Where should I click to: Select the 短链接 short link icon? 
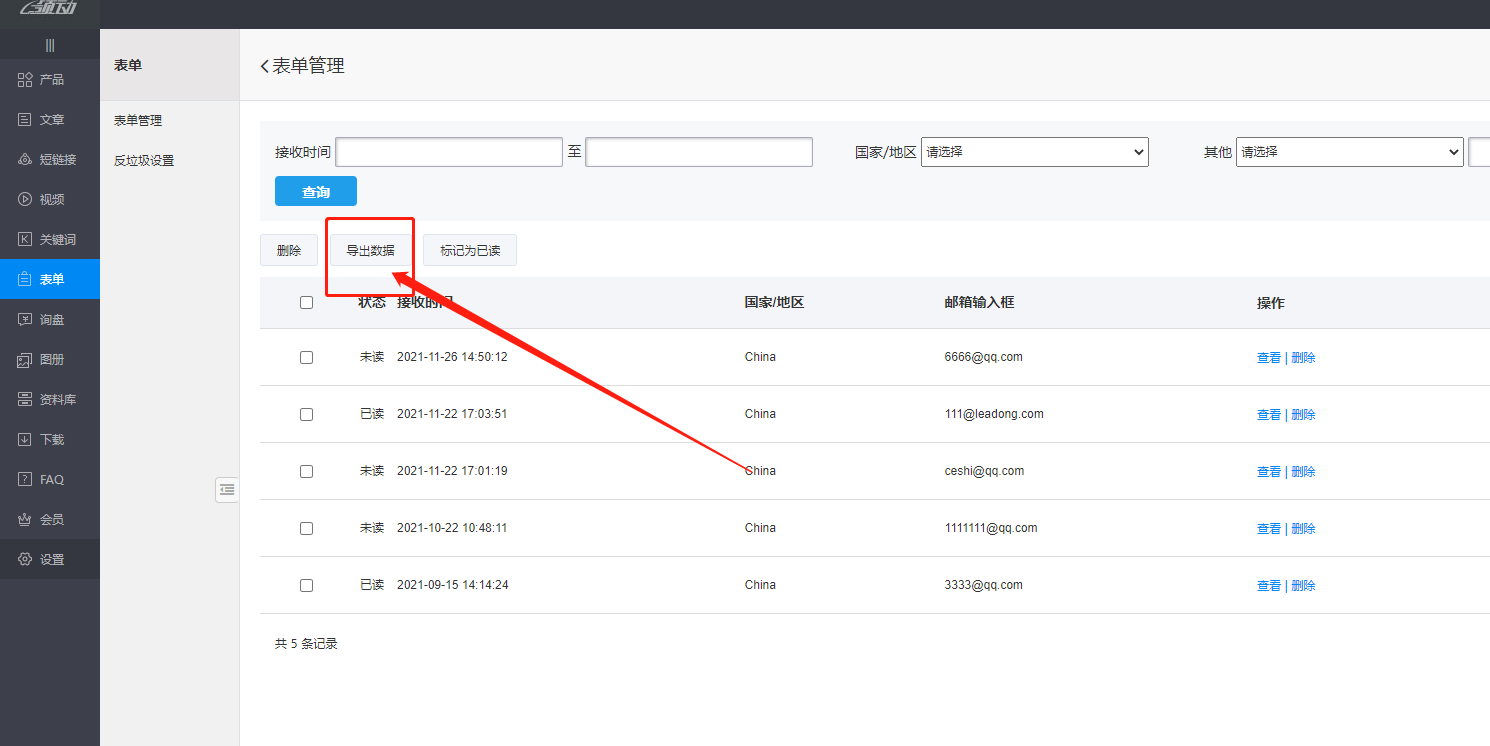point(26,160)
